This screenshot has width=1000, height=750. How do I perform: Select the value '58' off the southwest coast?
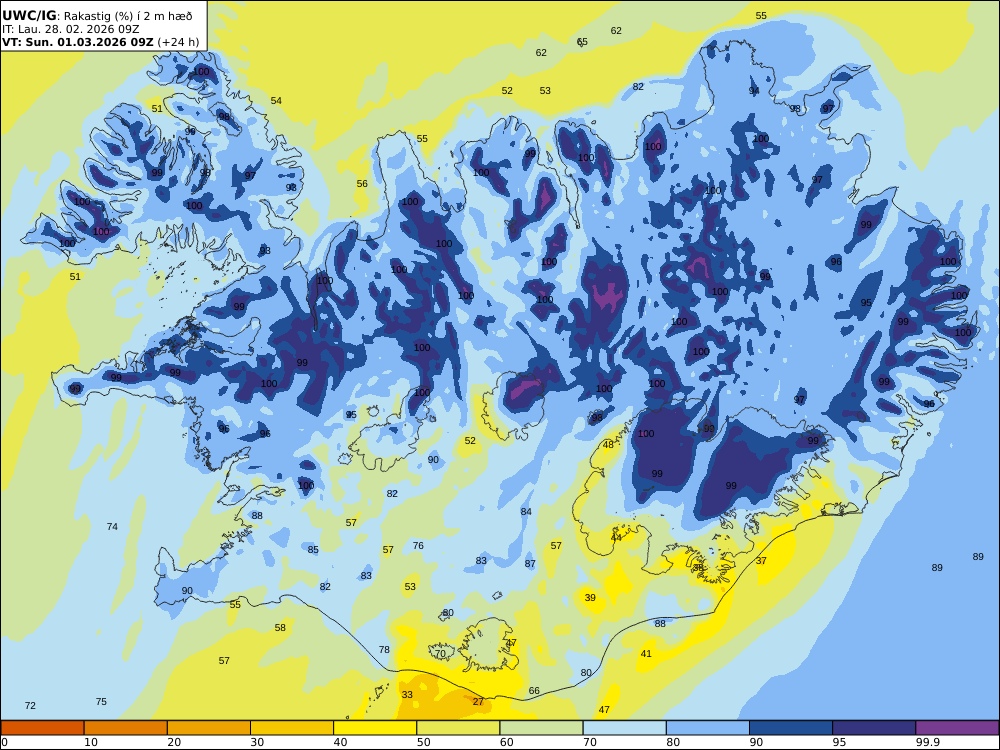(280, 628)
